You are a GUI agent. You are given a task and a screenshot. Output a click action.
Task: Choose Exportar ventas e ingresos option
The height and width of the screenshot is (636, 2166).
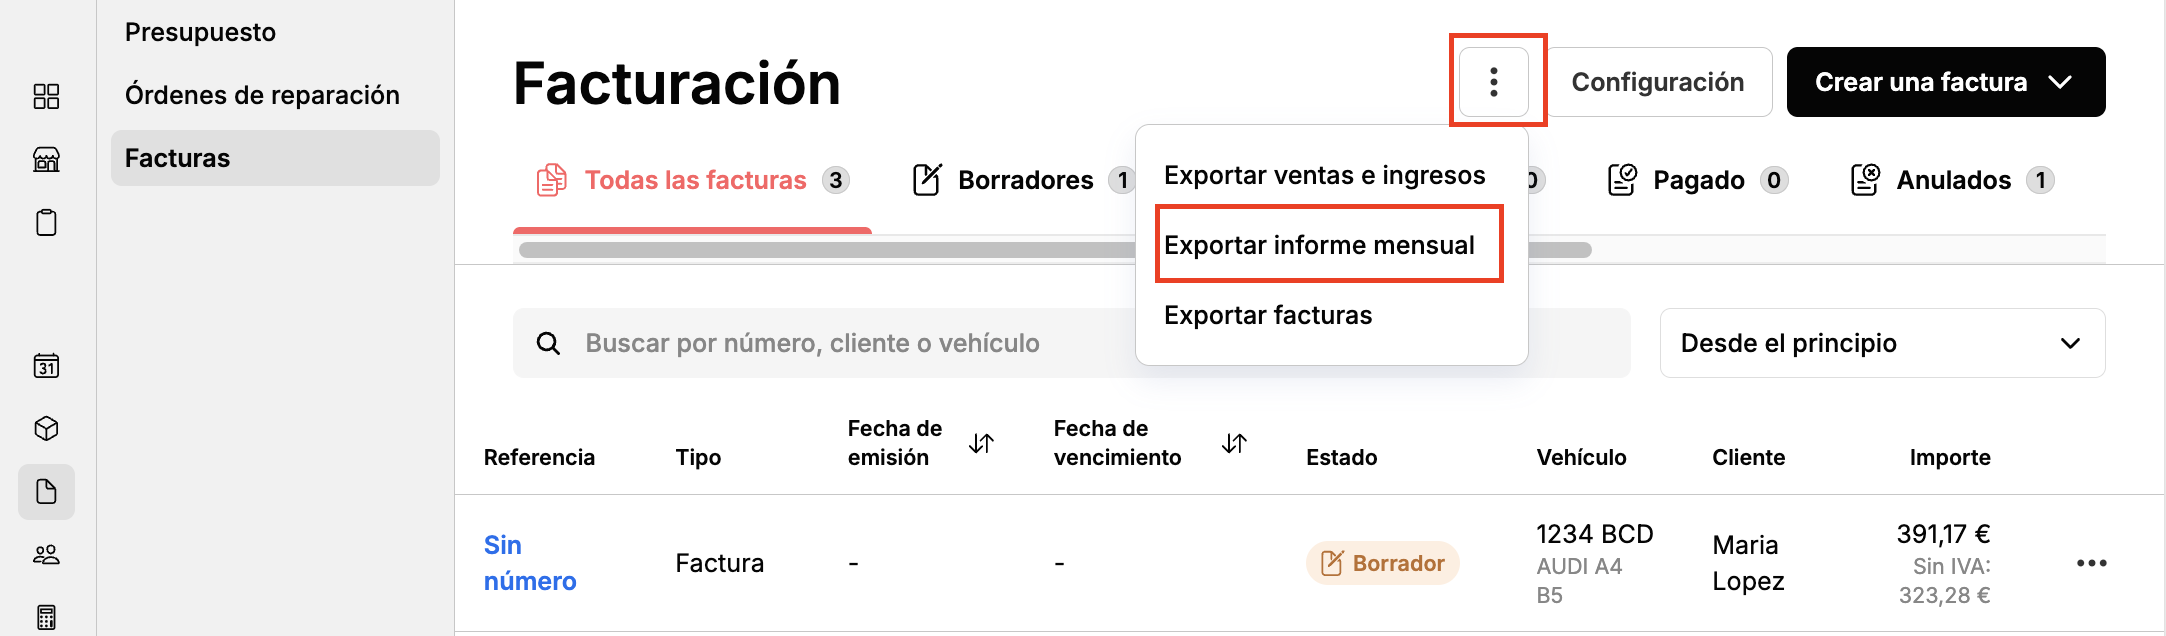coord(1325,175)
